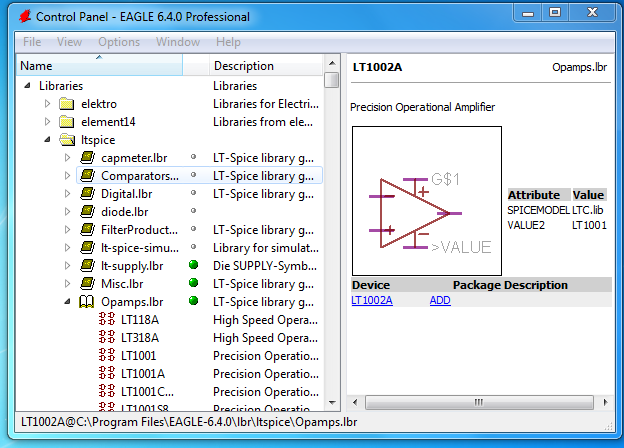Collapse the Libraries tree root
Image resolution: width=624 pixels, height=448 pixels.
[x=27, y=86]
